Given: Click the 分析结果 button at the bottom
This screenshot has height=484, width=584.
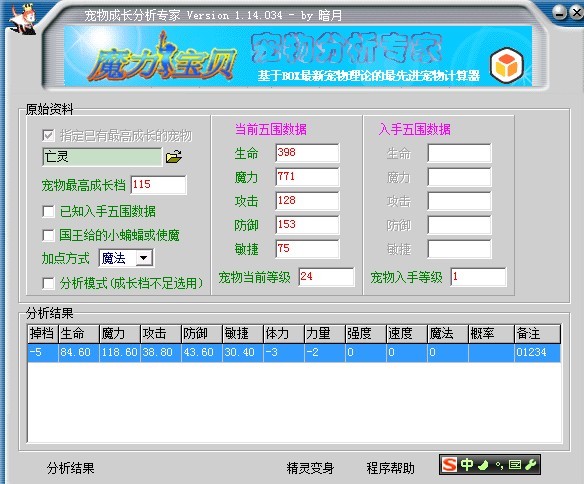Looking at the screenshot, I should pyautogui.click(x=71, y=468).
